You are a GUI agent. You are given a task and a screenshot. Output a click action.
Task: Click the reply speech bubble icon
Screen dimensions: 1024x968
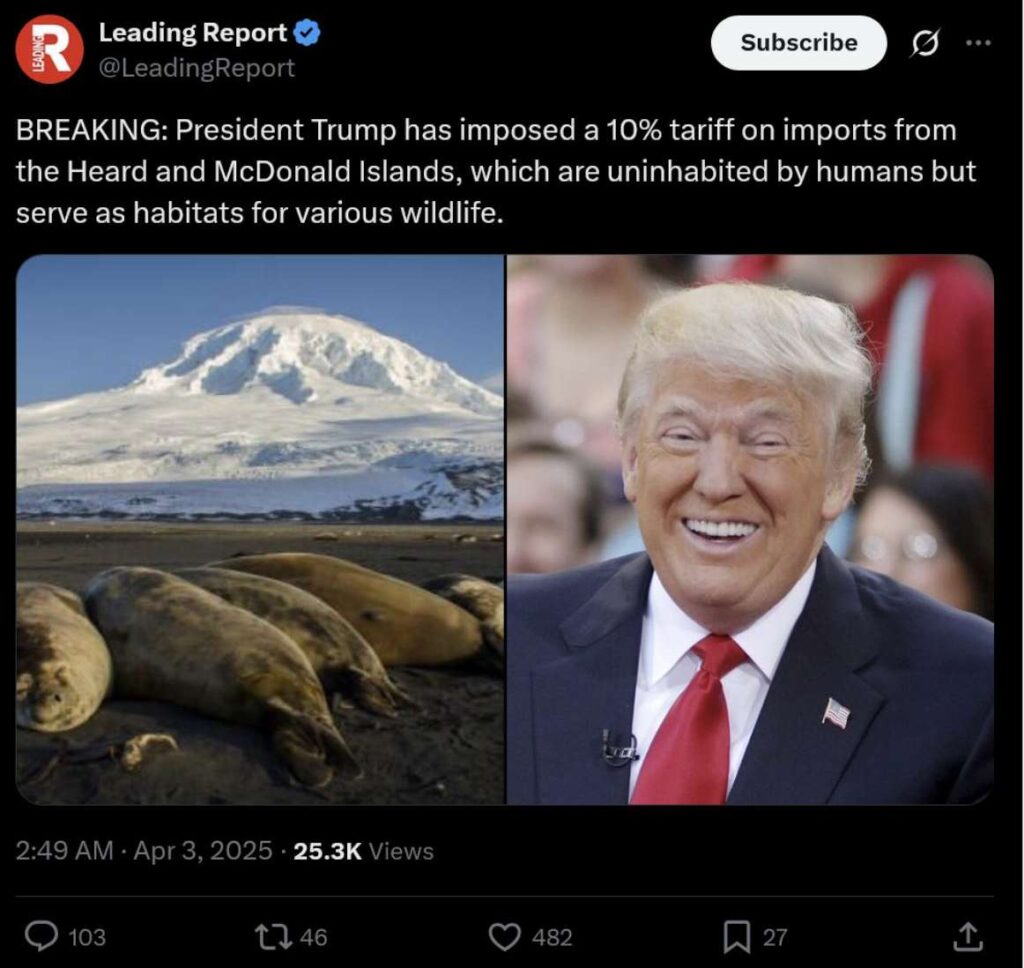pos(41,937)
